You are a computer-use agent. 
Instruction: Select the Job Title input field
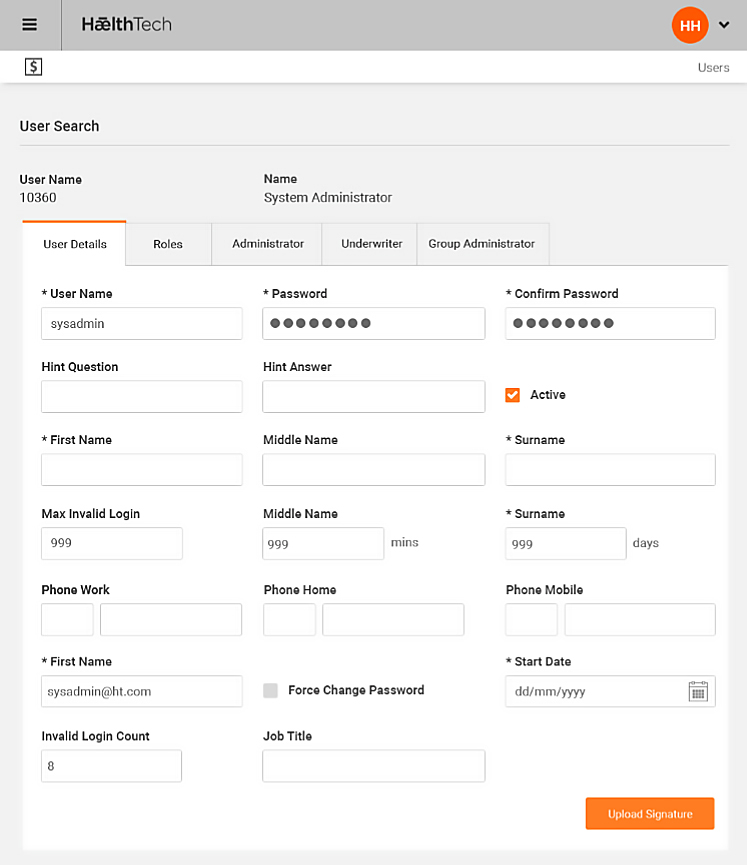[x=374, y=766]
